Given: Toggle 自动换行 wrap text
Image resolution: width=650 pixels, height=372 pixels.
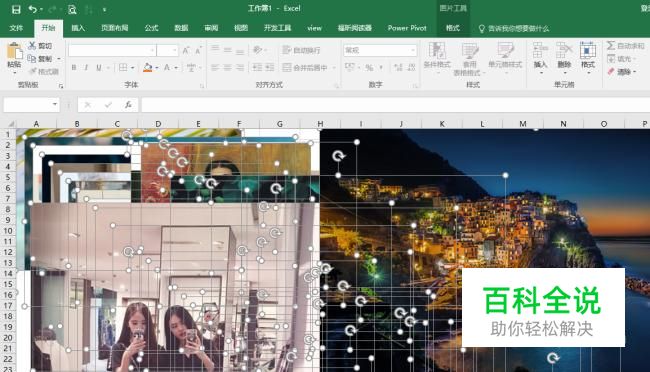Looking at the screenshot, I should point(301,50).
